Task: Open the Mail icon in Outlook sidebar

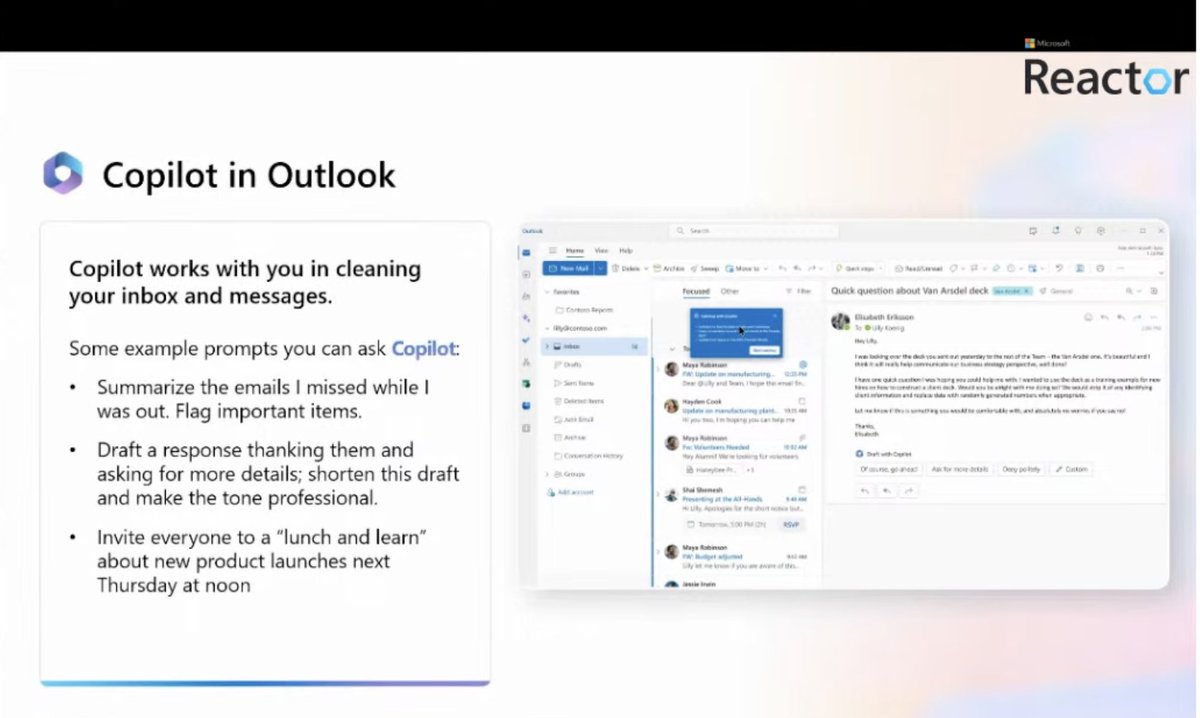Action: [x=526, y=253]
